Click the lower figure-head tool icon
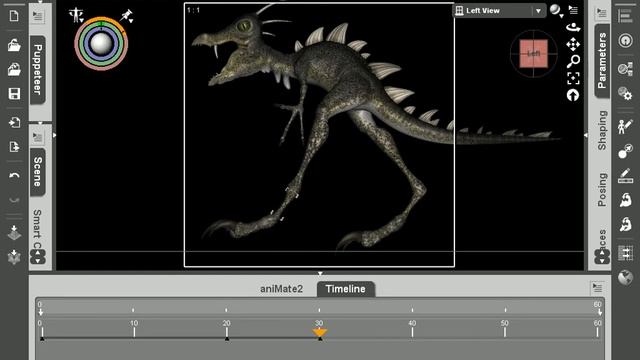The width and height of the screenshot is (640, 360). tap(625, 224)
